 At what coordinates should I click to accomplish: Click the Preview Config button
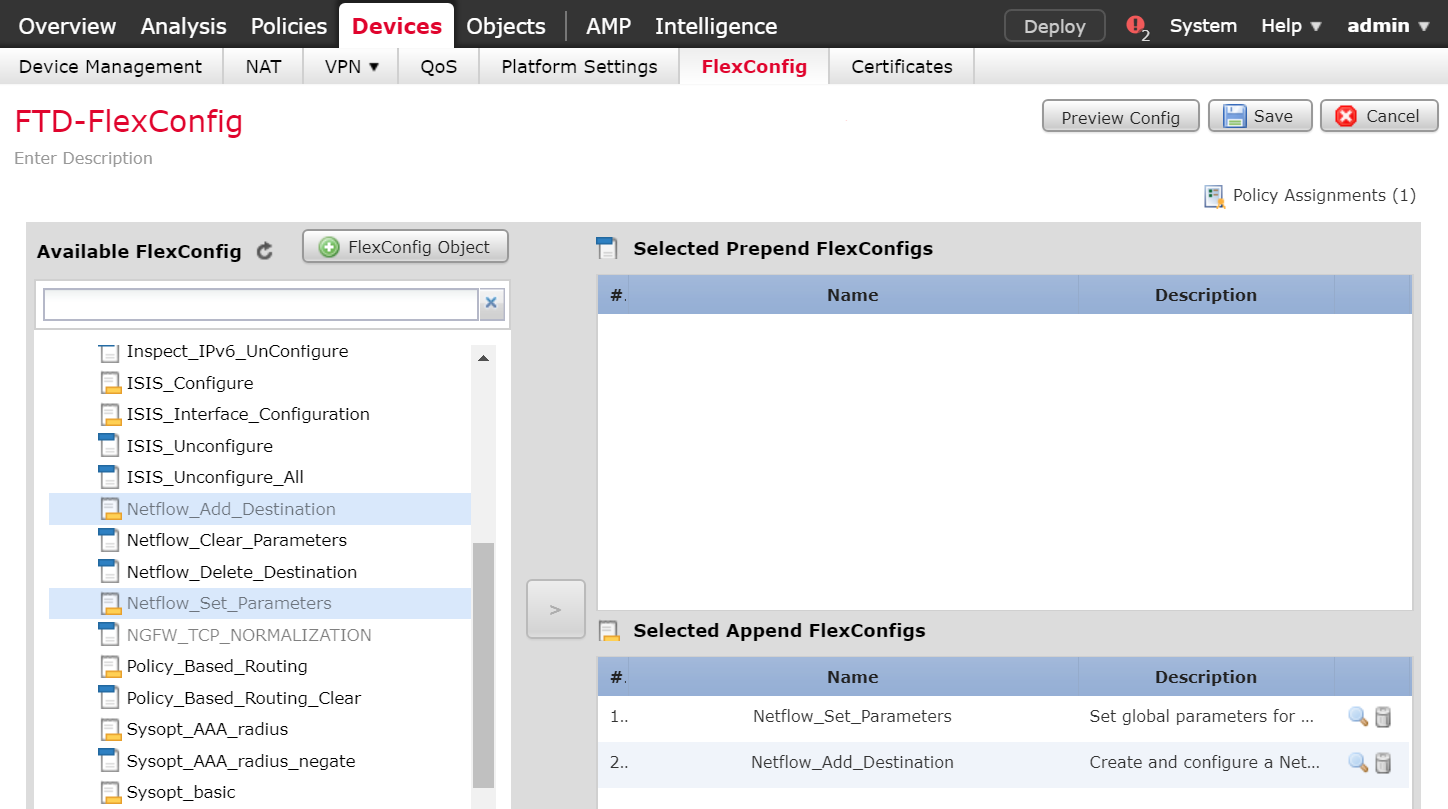pos(1121,117)
